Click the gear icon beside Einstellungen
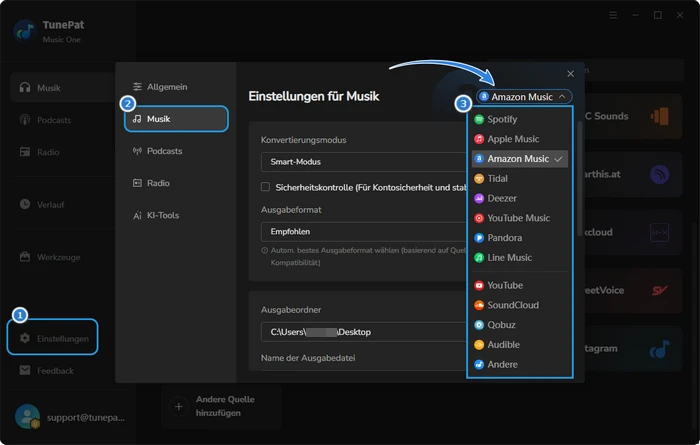Viewport: 700px width, 445px height. click(x=25, y=338)
